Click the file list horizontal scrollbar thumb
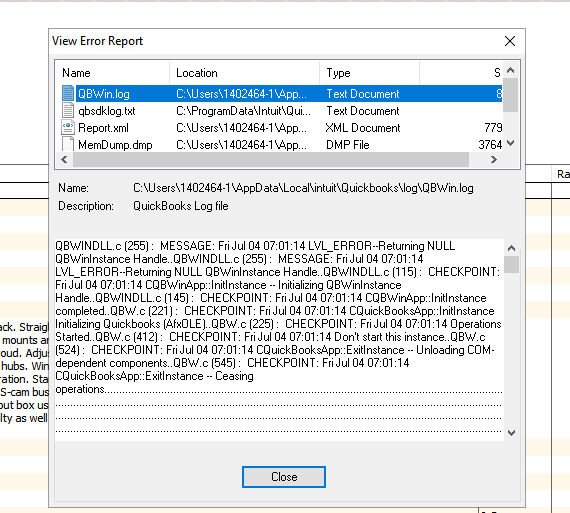The height and width of the screenshot is (513, 570). click(271, 160)
